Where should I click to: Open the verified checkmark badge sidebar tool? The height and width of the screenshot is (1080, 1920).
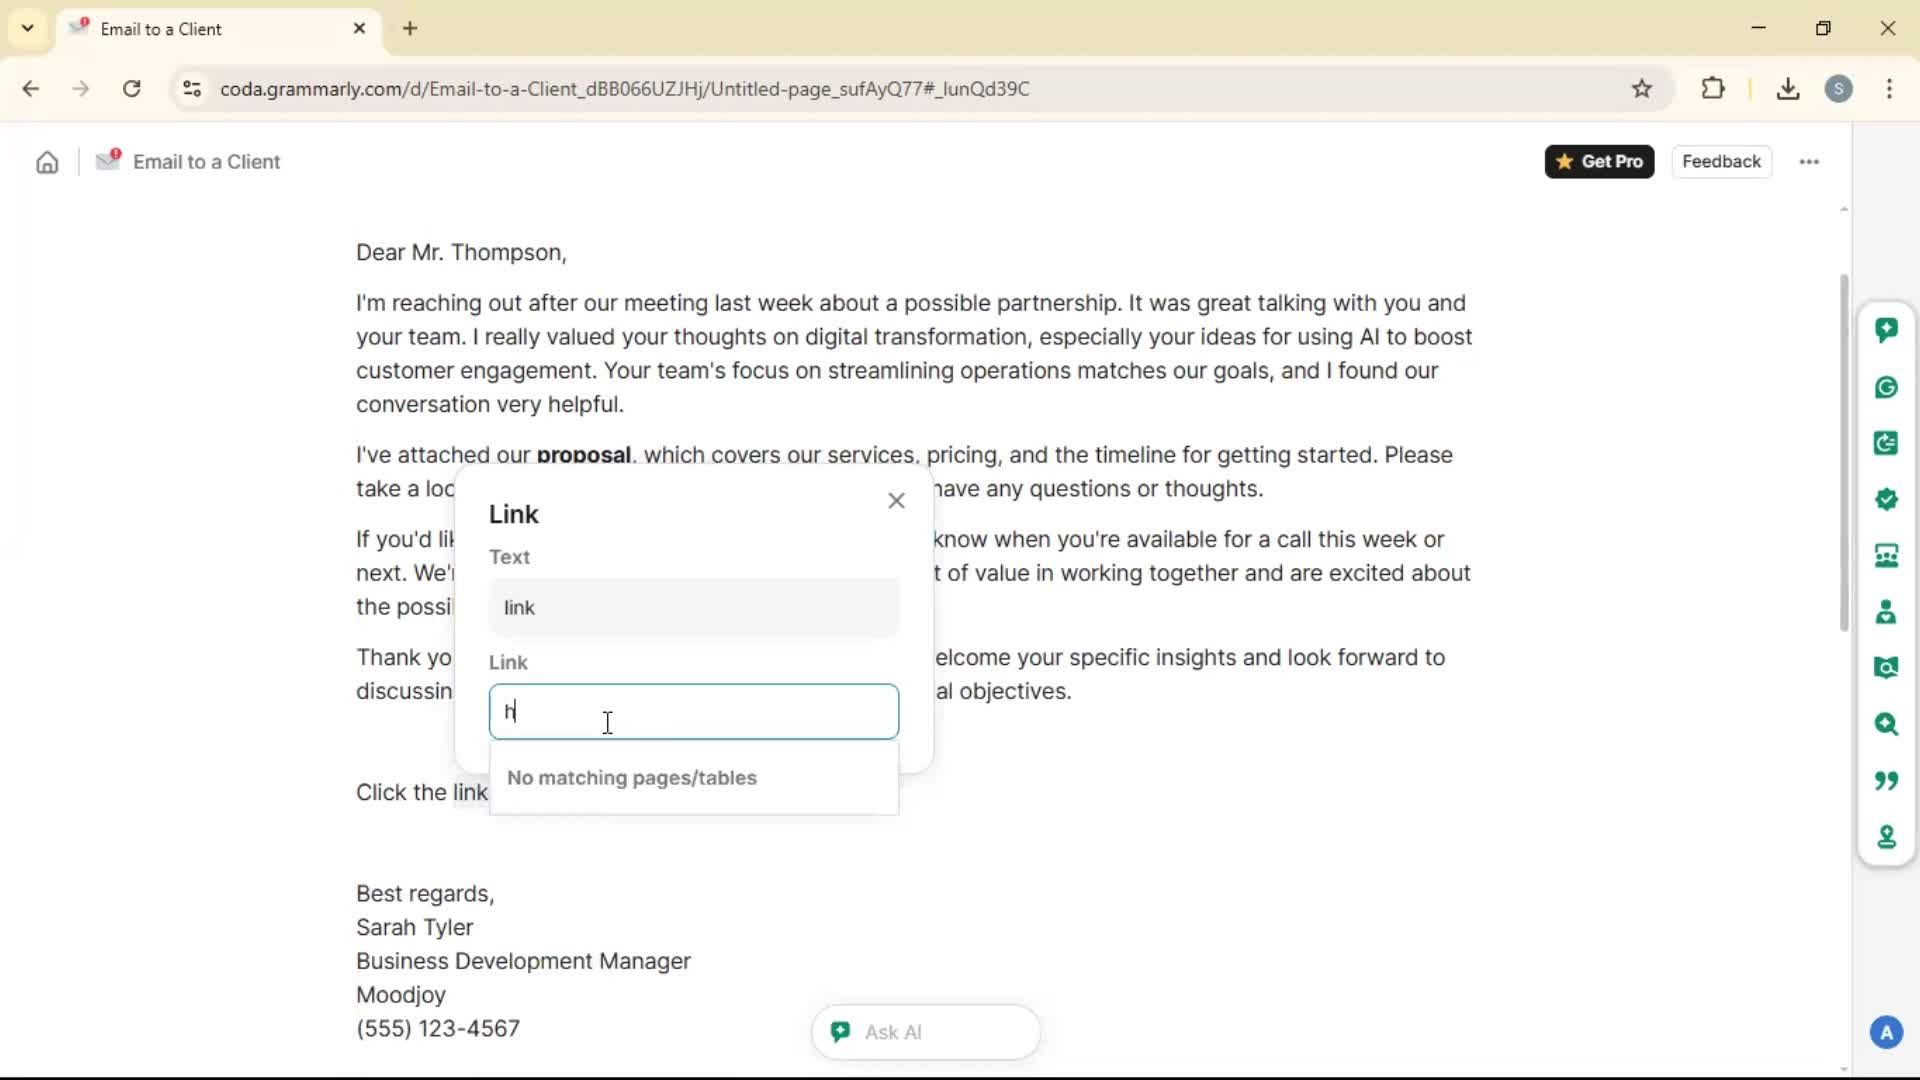(1886, 499)
